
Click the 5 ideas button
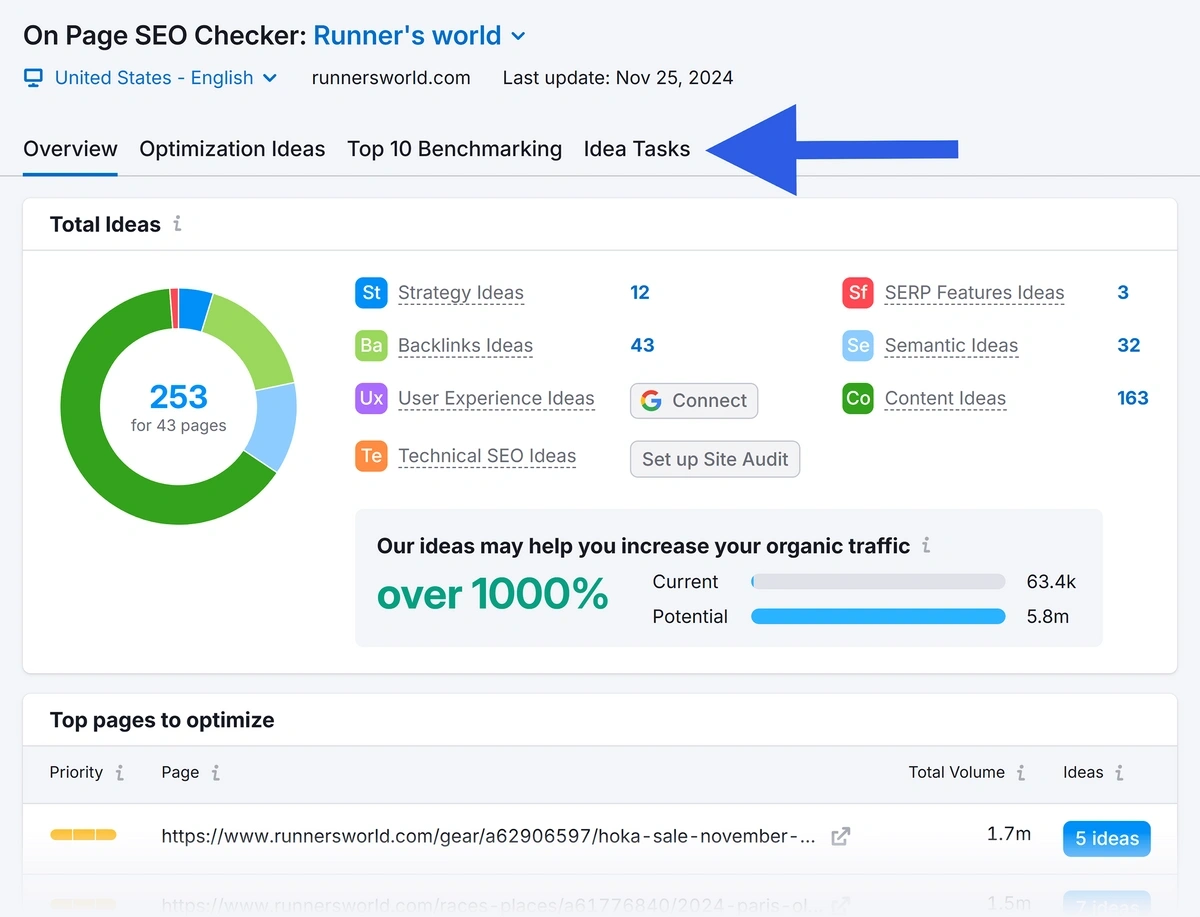tap(1107, 839)
